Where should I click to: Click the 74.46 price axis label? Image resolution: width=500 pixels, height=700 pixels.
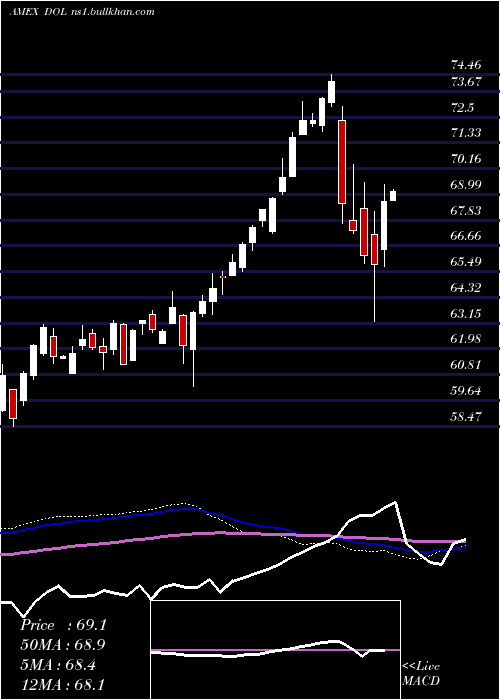pos(466,65)
